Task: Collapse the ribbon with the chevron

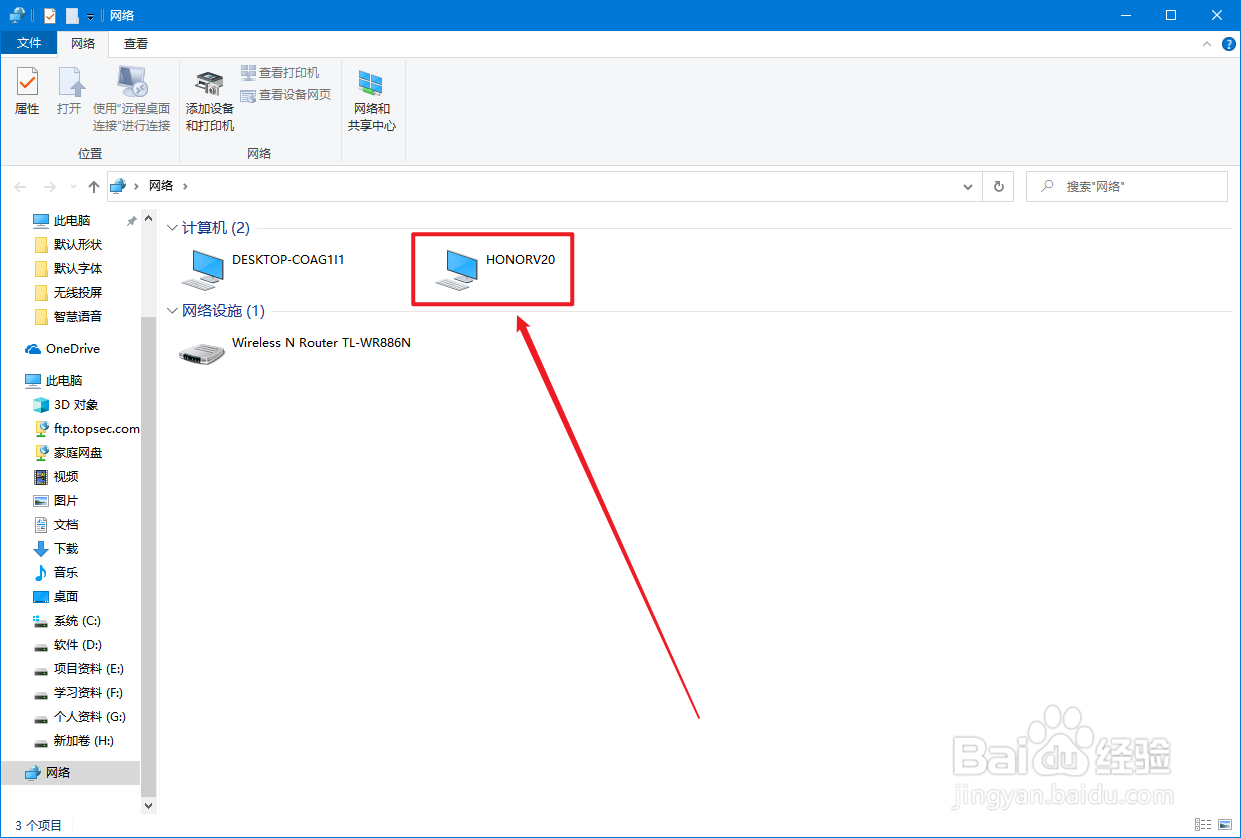Action: click(x=1208, y=44)
